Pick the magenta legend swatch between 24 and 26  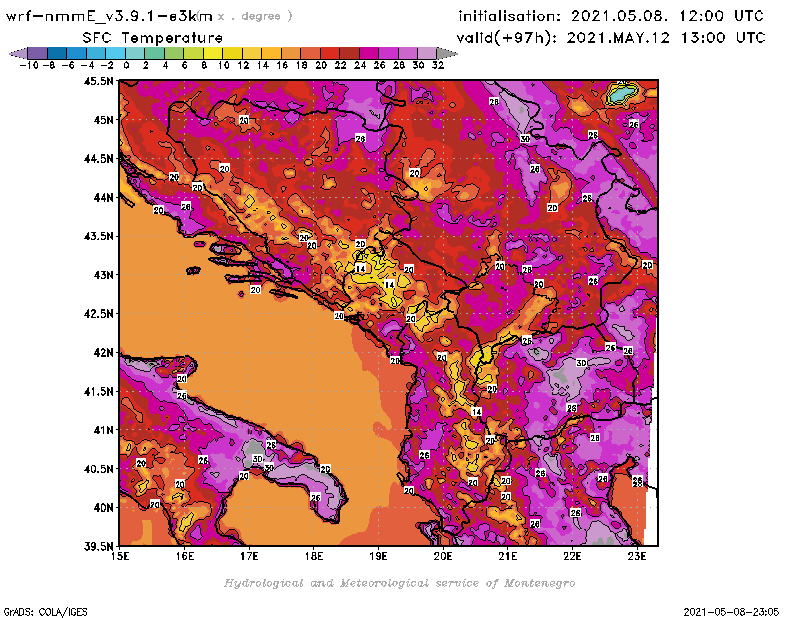tap(368, 53)
